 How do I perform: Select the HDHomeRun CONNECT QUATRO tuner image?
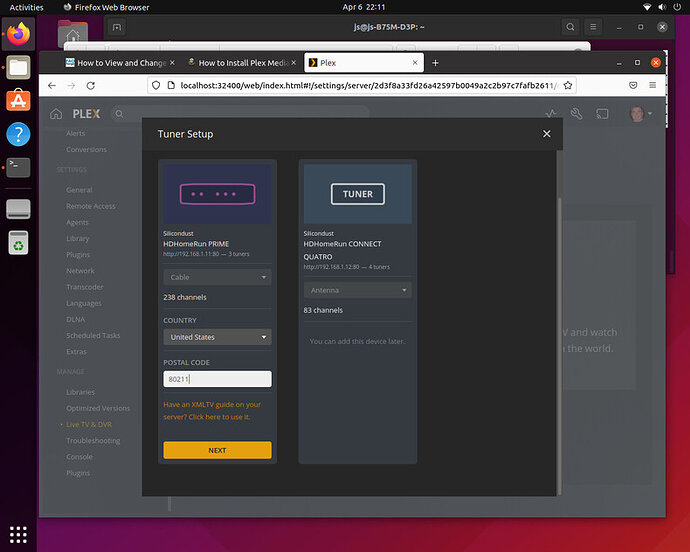(358, 194)
